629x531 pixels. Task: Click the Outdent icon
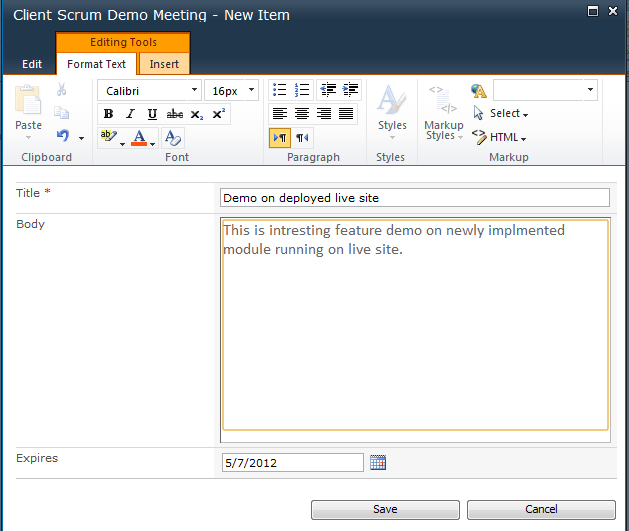tap(329, 89)
